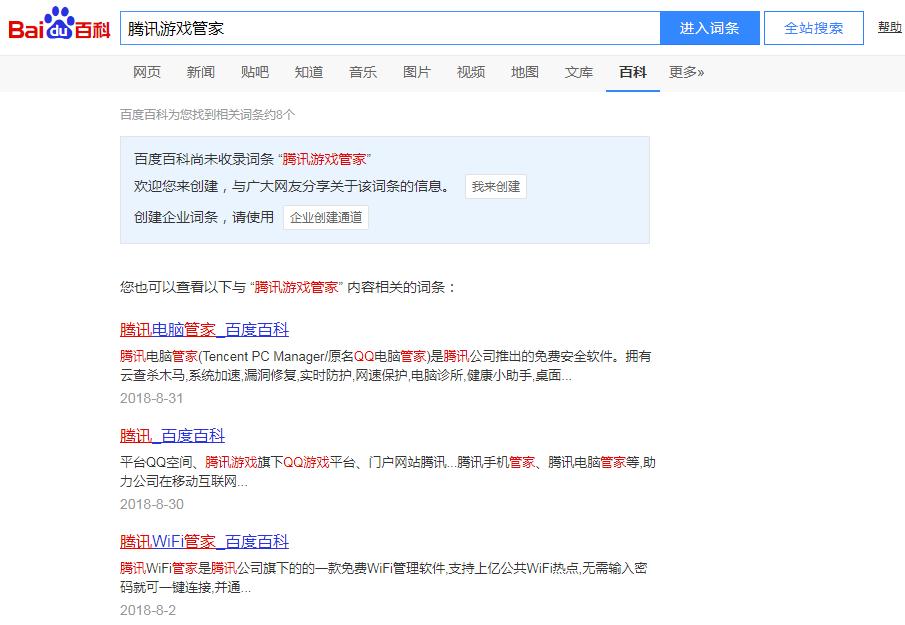The width and height of the screenshot is (905, 625).
Task: Open the 音乐 section
Action: (x=363, y=72)
